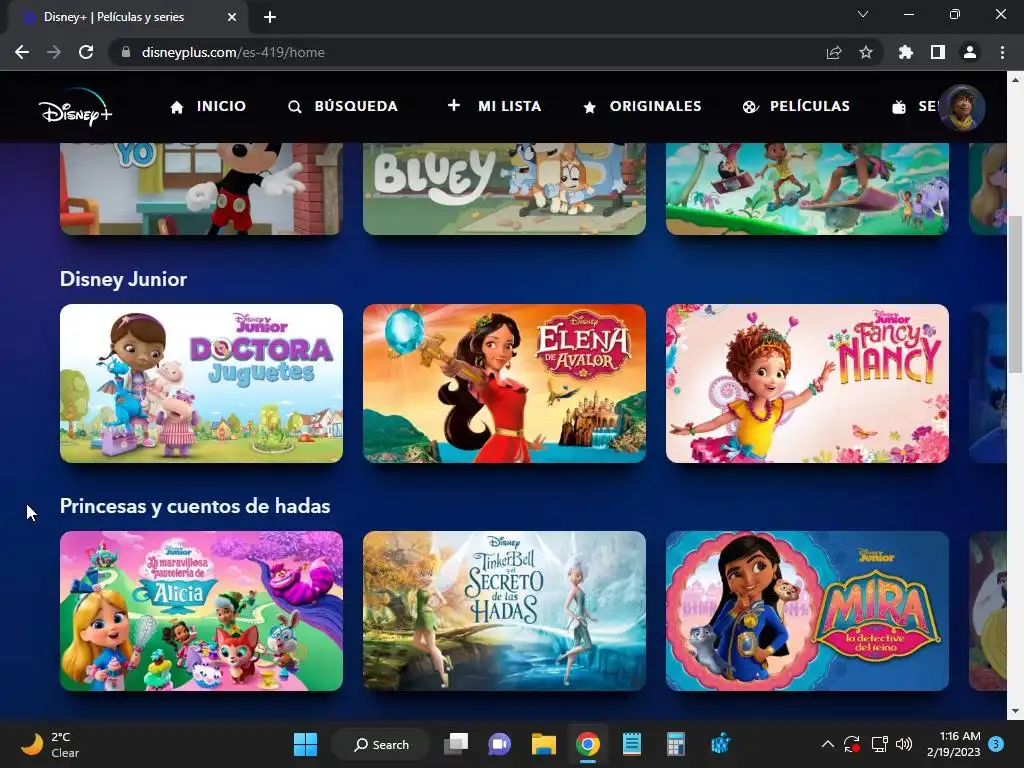Open La maravillosa pastelería de Alicia

coord(201,611)
